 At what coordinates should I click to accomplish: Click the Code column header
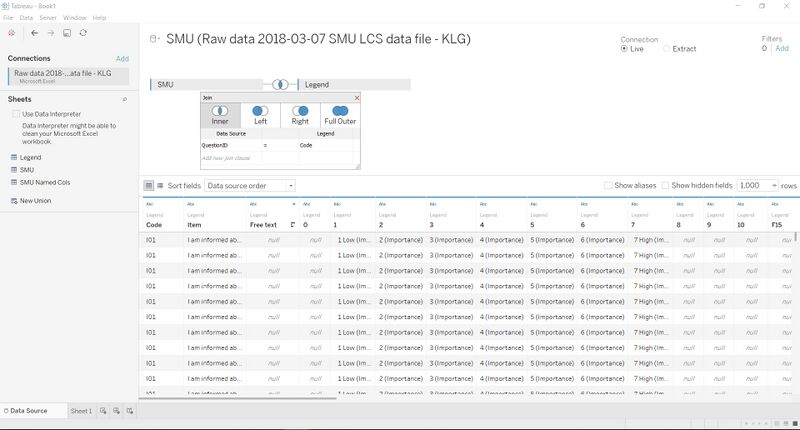pyautogui.click(x=154, y=225)
